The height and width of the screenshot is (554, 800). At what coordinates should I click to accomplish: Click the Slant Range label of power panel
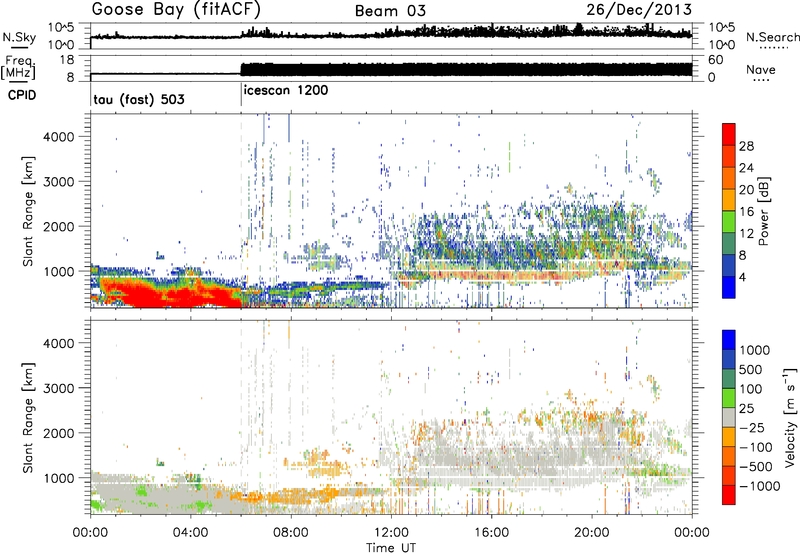(x=29, y=211)
